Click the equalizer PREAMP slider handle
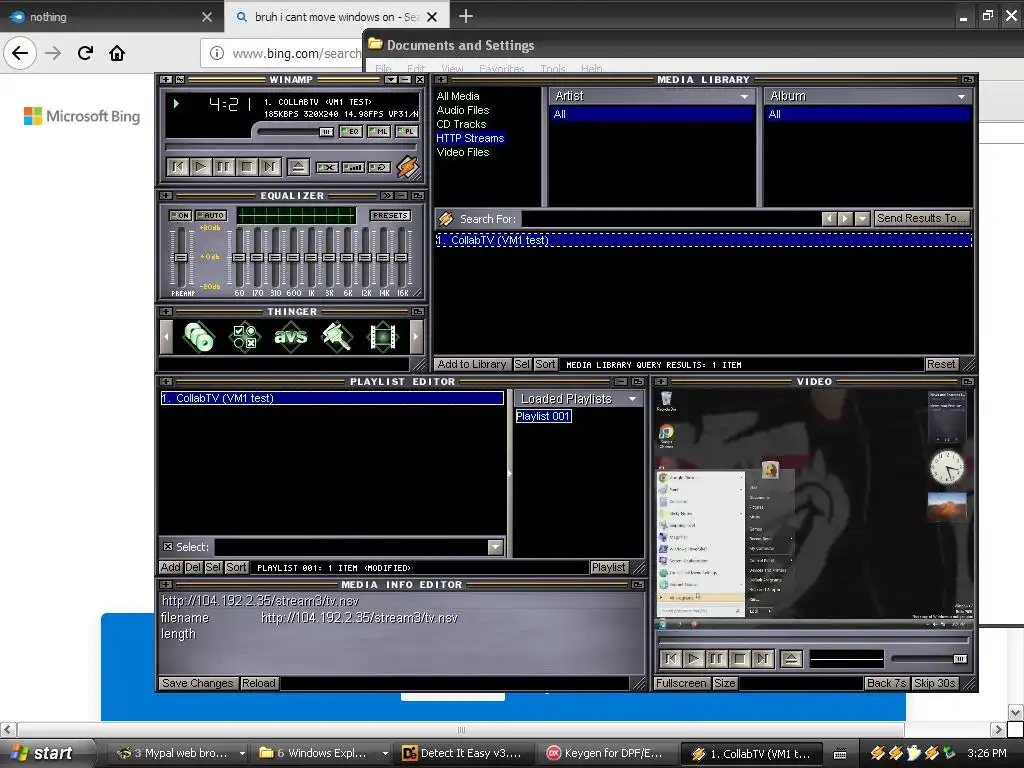 181,257
